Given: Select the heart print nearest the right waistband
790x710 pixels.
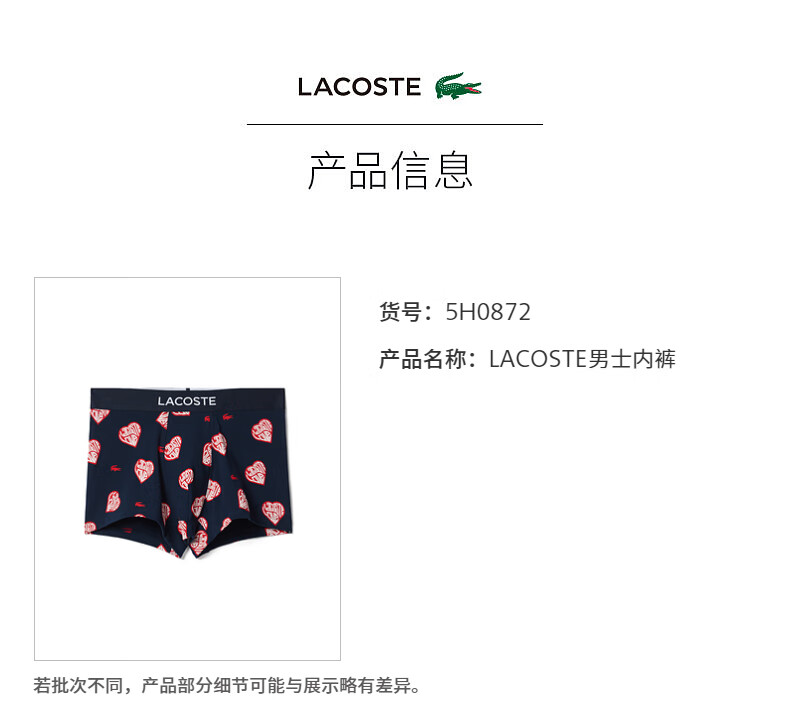Looking at the screenshot, I should [262, 431].
